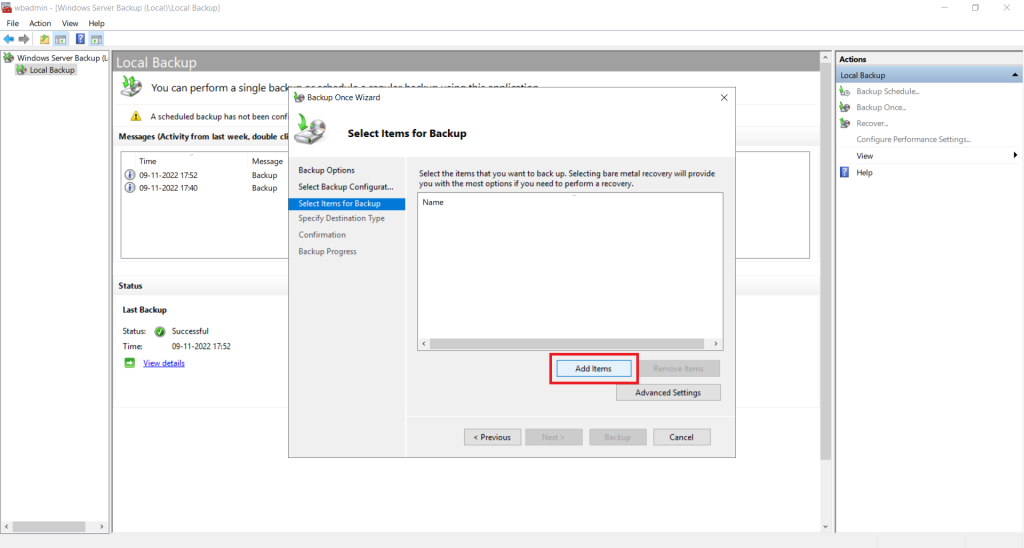Click the Message column header
The image size is (1024, 548).
[267, 161]
